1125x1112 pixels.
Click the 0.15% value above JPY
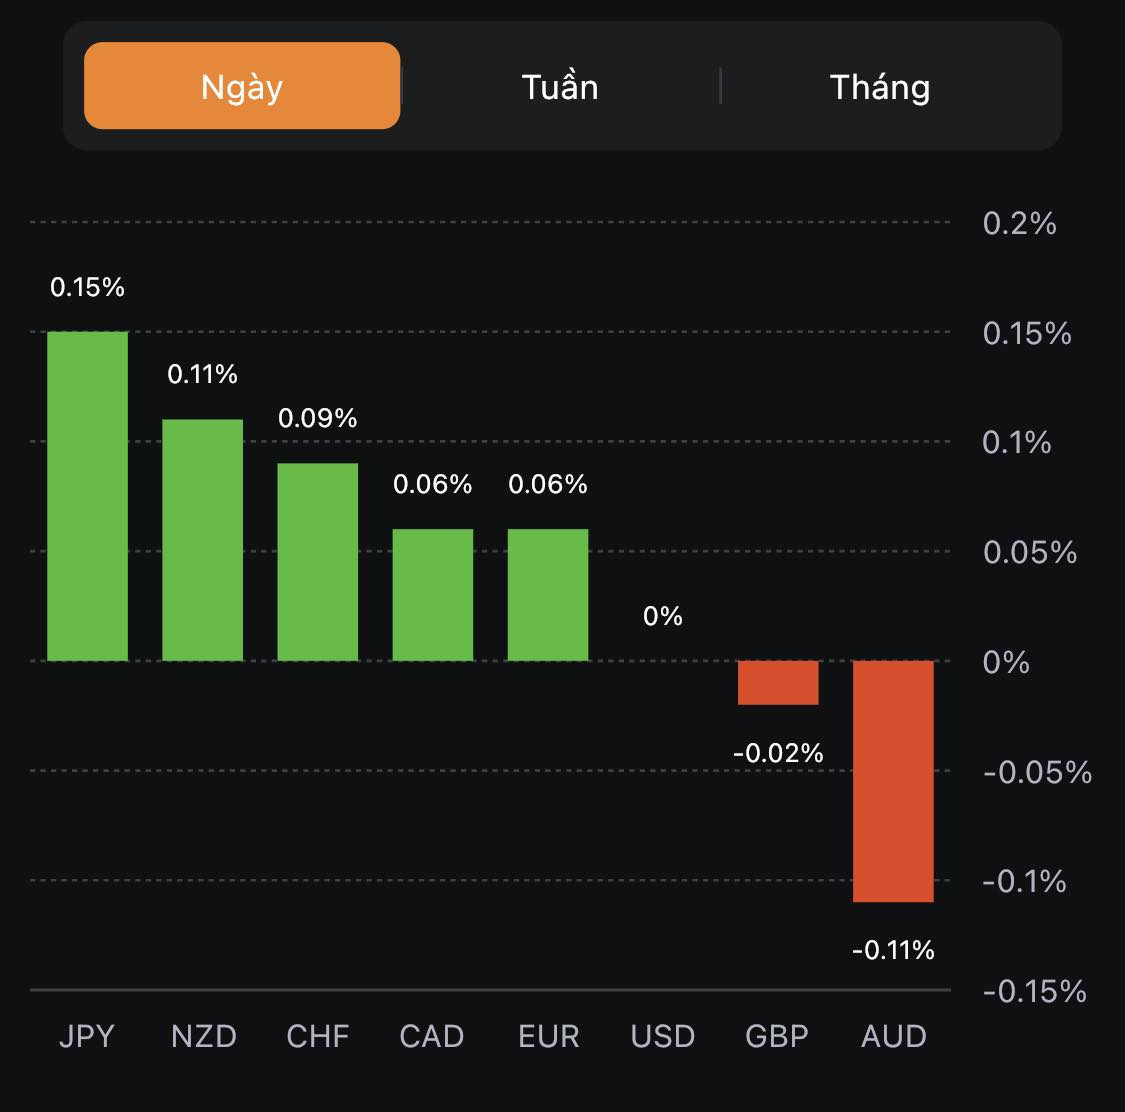(88, 288)
